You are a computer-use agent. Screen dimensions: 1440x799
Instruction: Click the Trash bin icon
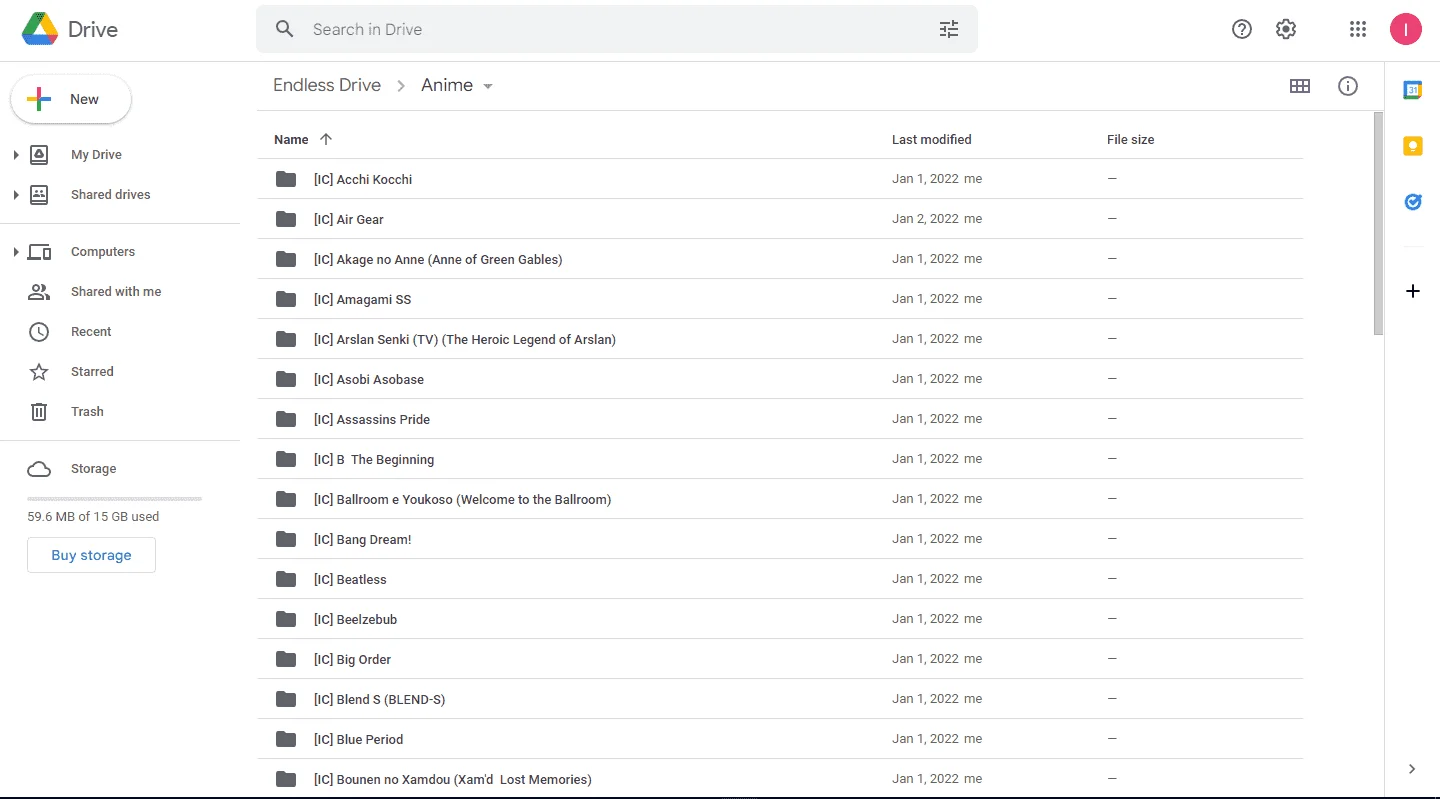click(x=39, y=411)
